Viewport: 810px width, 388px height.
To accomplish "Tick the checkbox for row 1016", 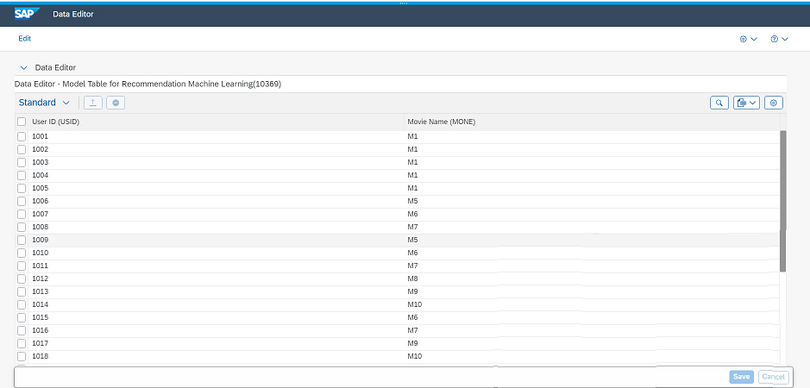I will click(22, 330).
